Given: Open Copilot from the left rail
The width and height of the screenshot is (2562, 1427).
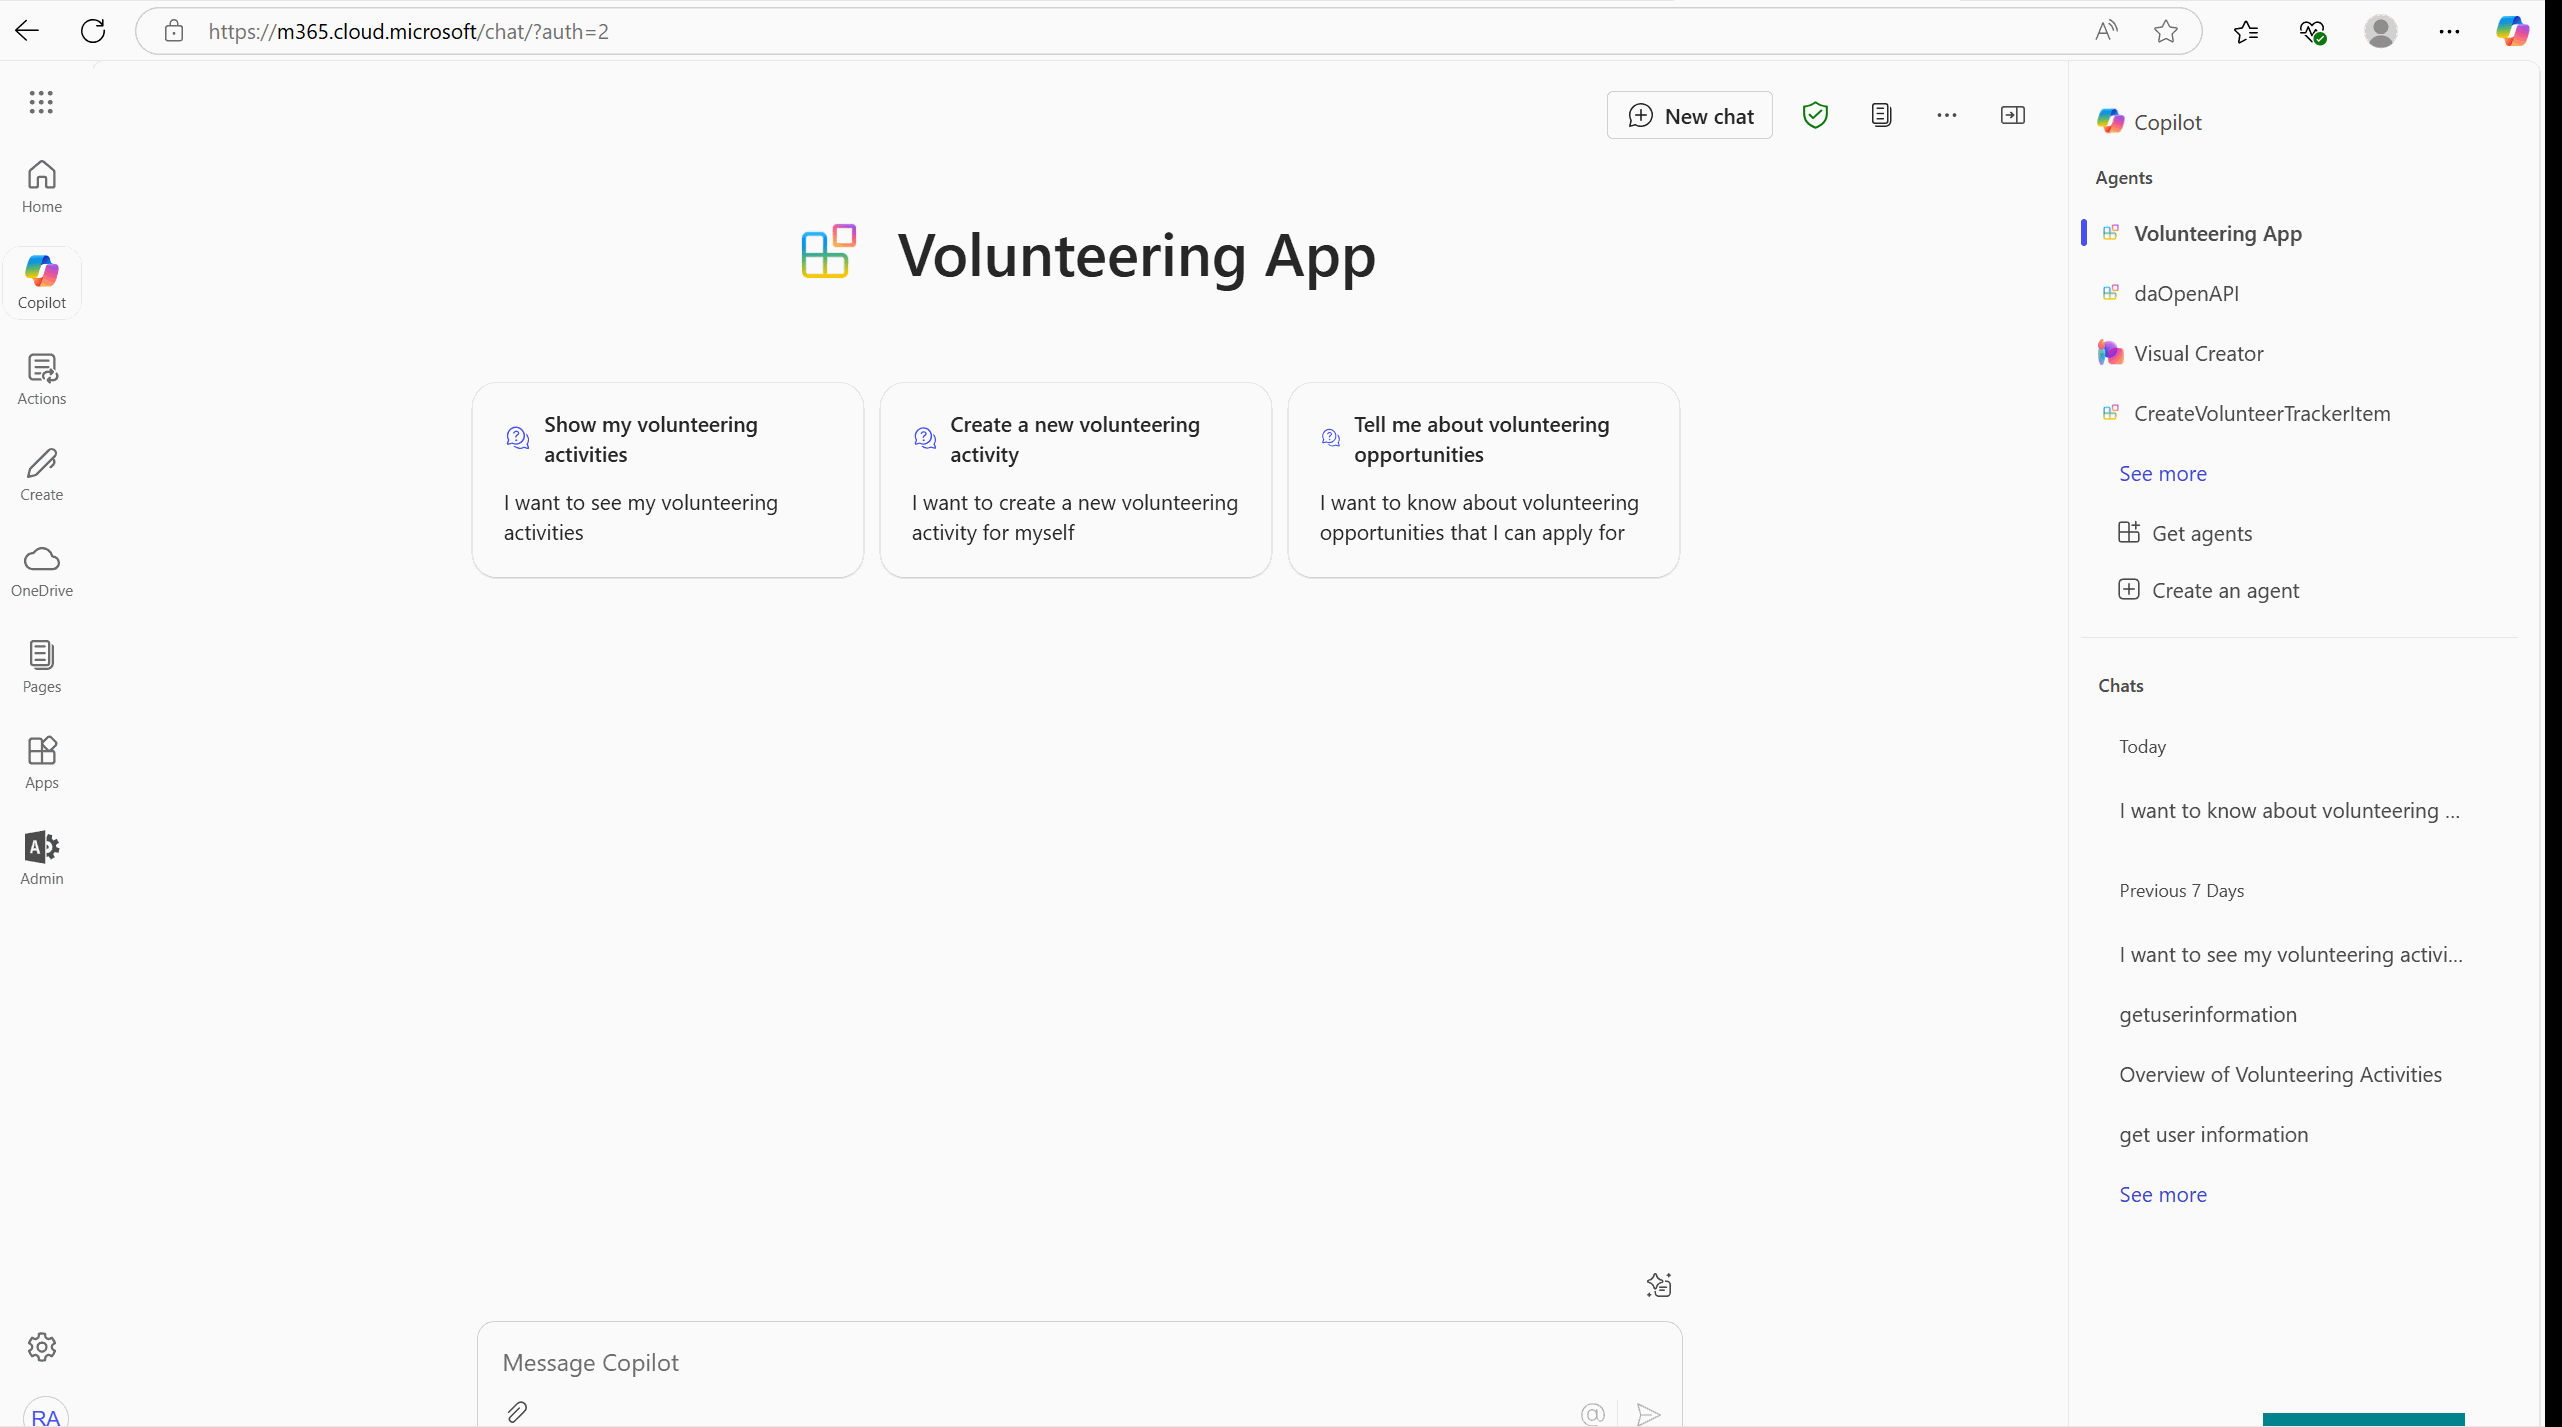Looking at the screenshot, I should [42, 283].
